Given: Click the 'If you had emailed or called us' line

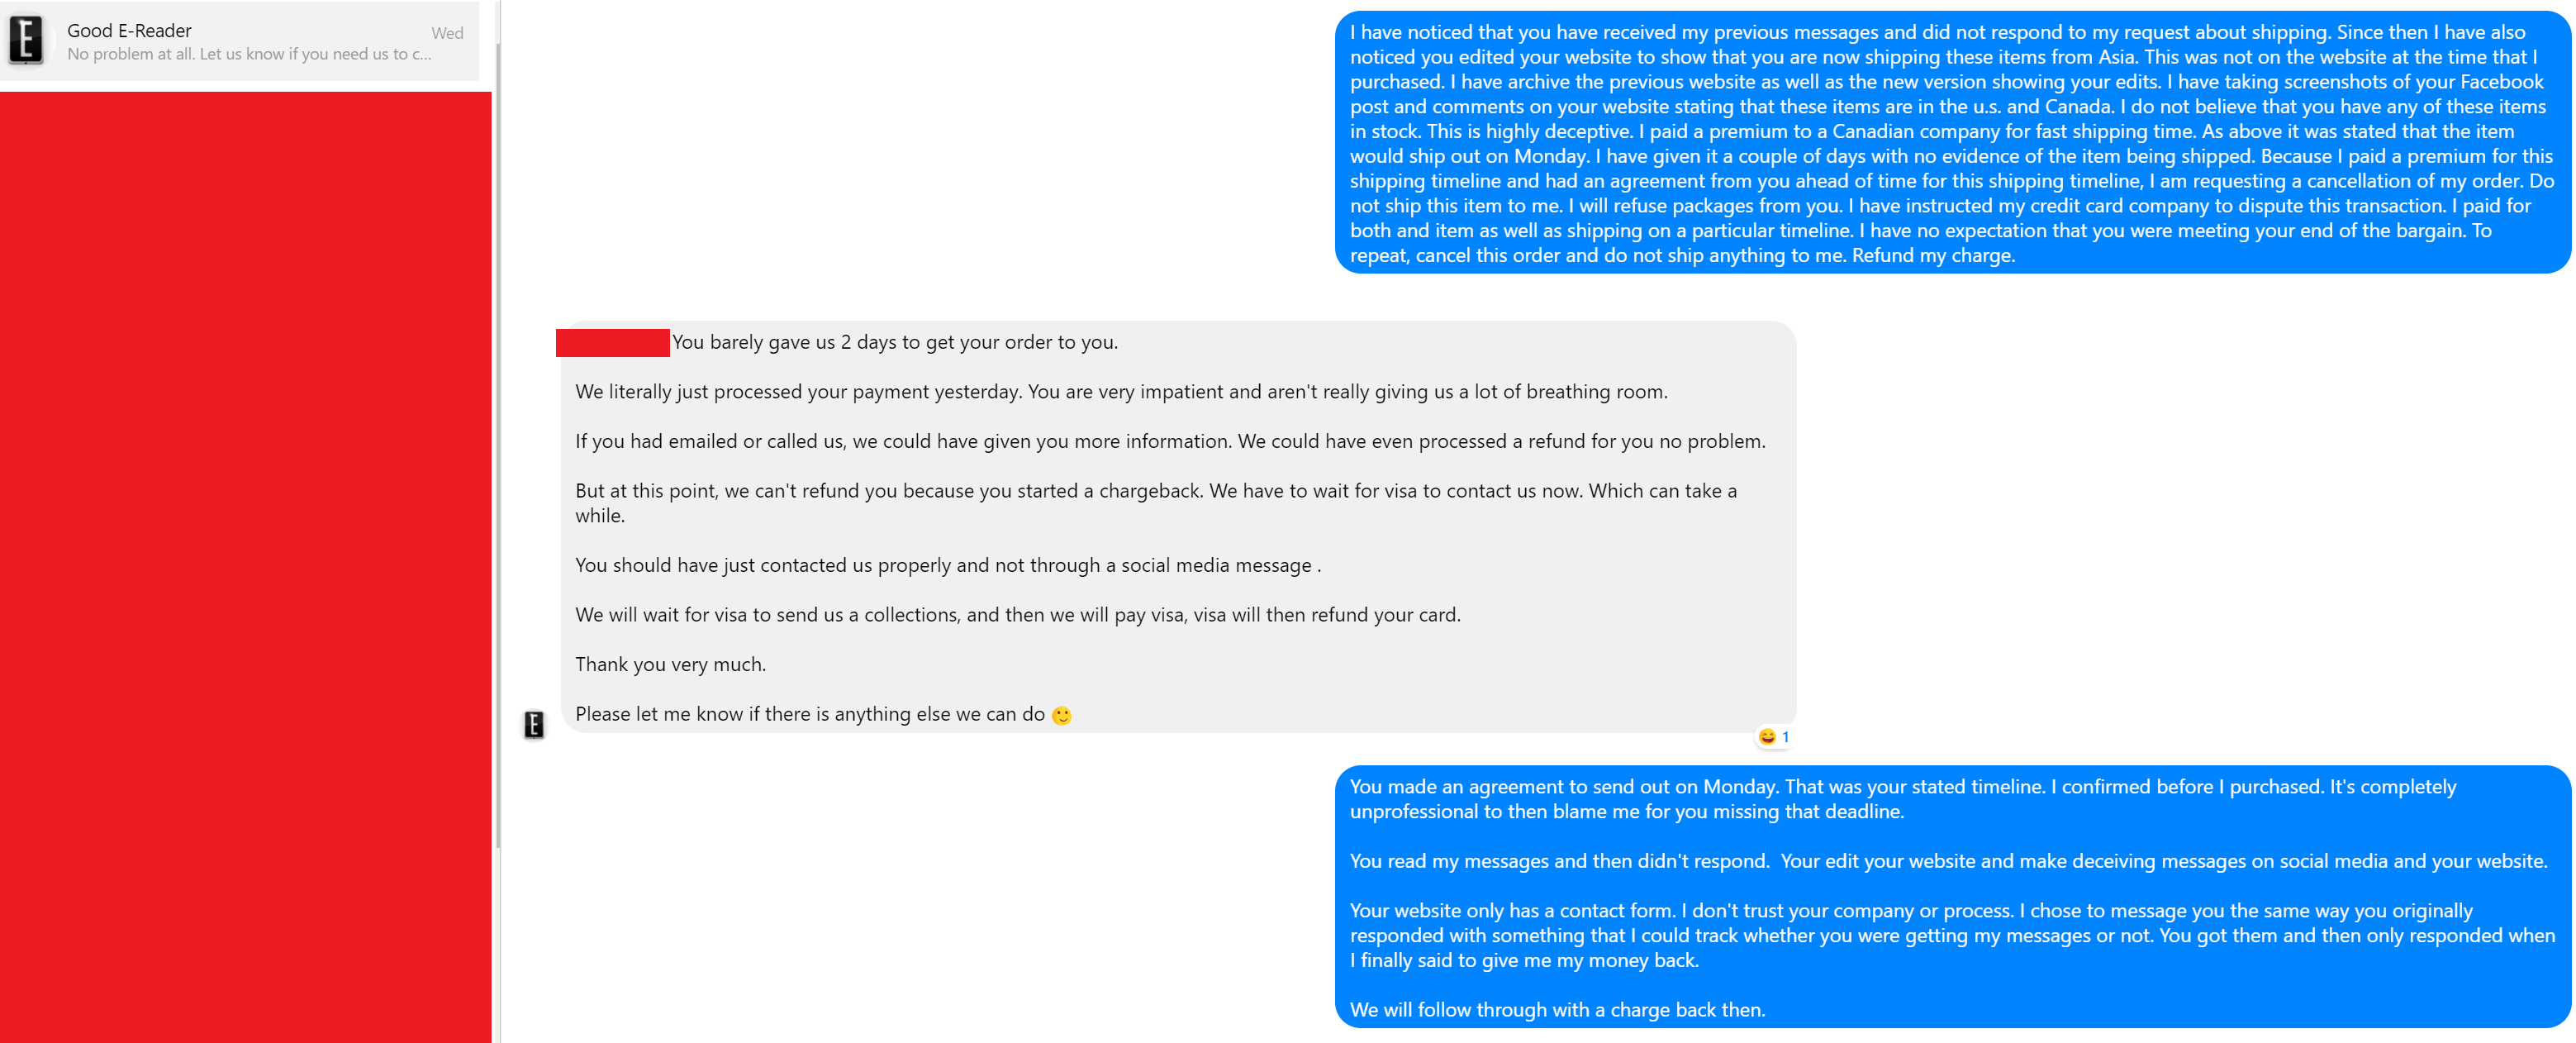Looking at the screenshot, I should [x=1169, y=441].
